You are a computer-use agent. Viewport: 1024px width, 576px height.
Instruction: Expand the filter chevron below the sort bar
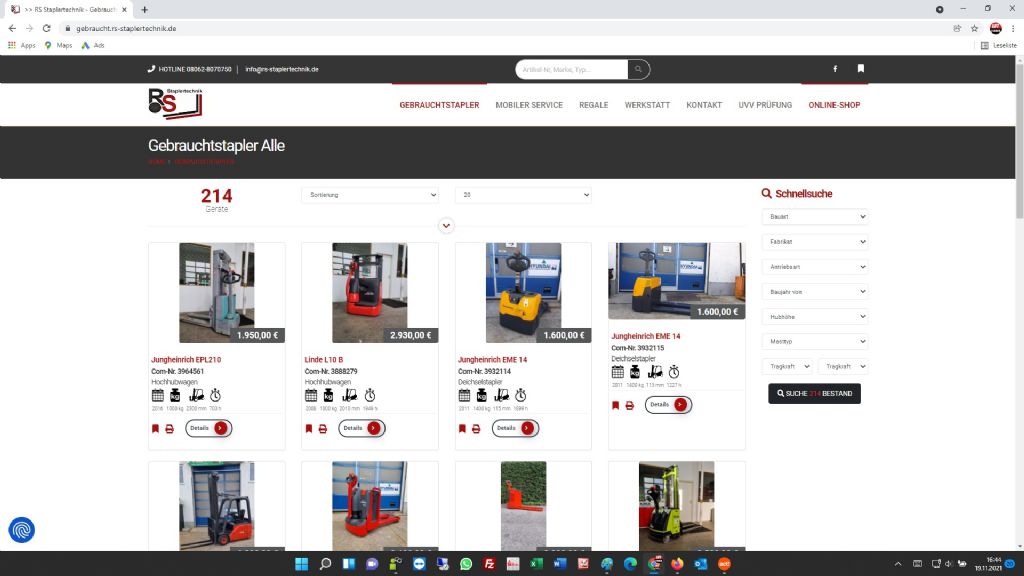point(446,226)
